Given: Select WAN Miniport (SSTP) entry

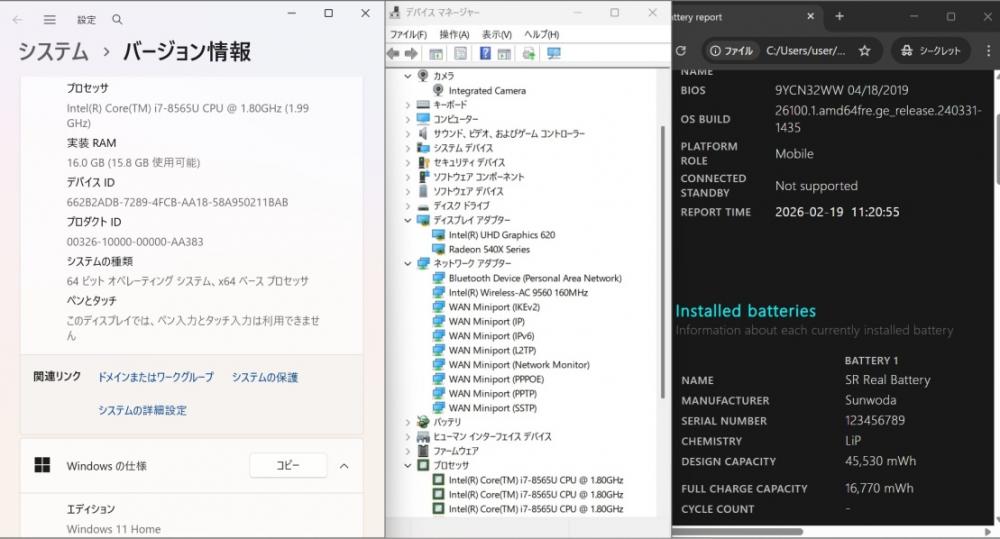Looking at the screenshot, I should (492, 408).
